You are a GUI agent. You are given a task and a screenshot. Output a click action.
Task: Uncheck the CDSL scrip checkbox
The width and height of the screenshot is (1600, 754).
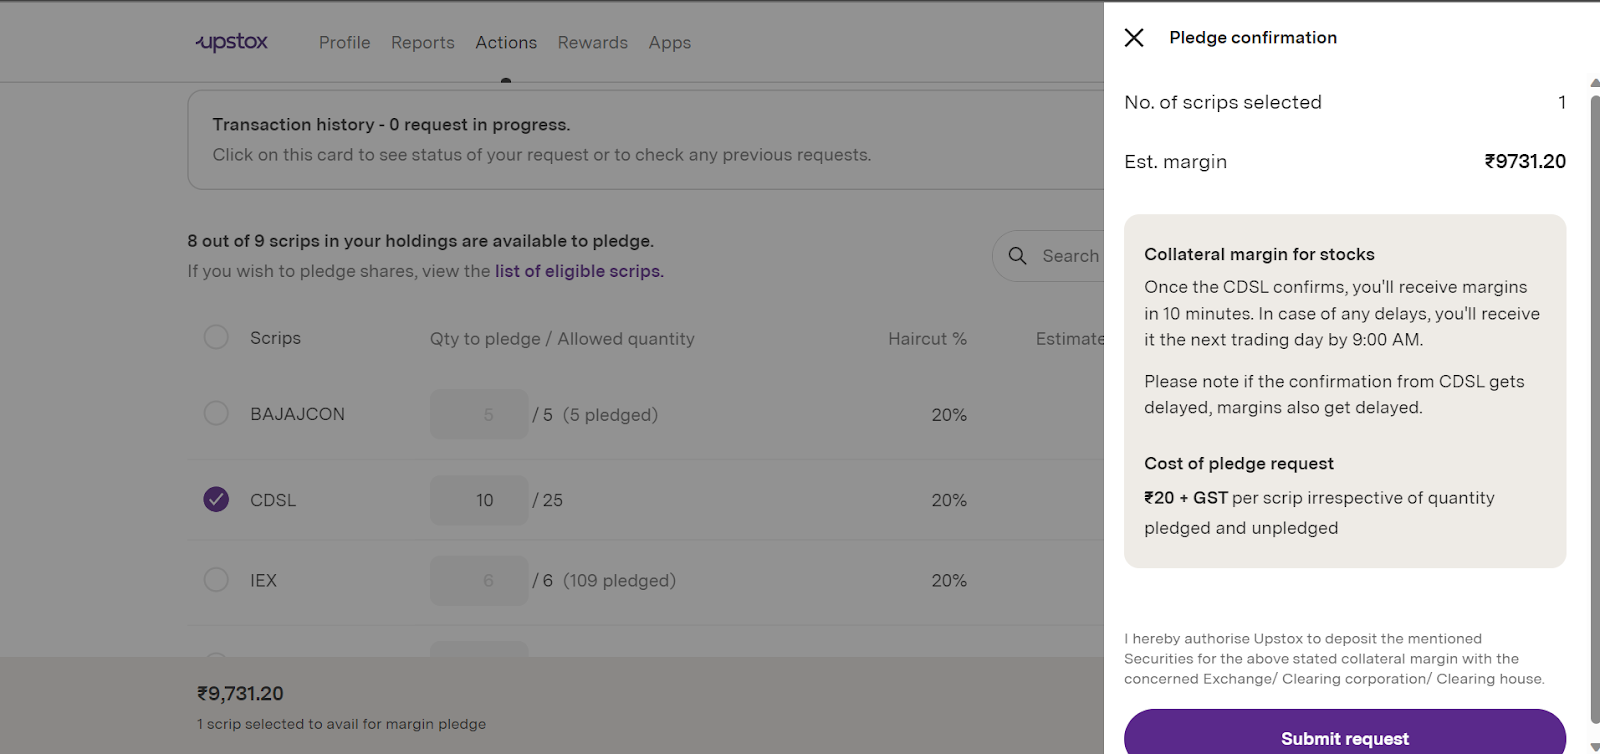tap(216, 499)
